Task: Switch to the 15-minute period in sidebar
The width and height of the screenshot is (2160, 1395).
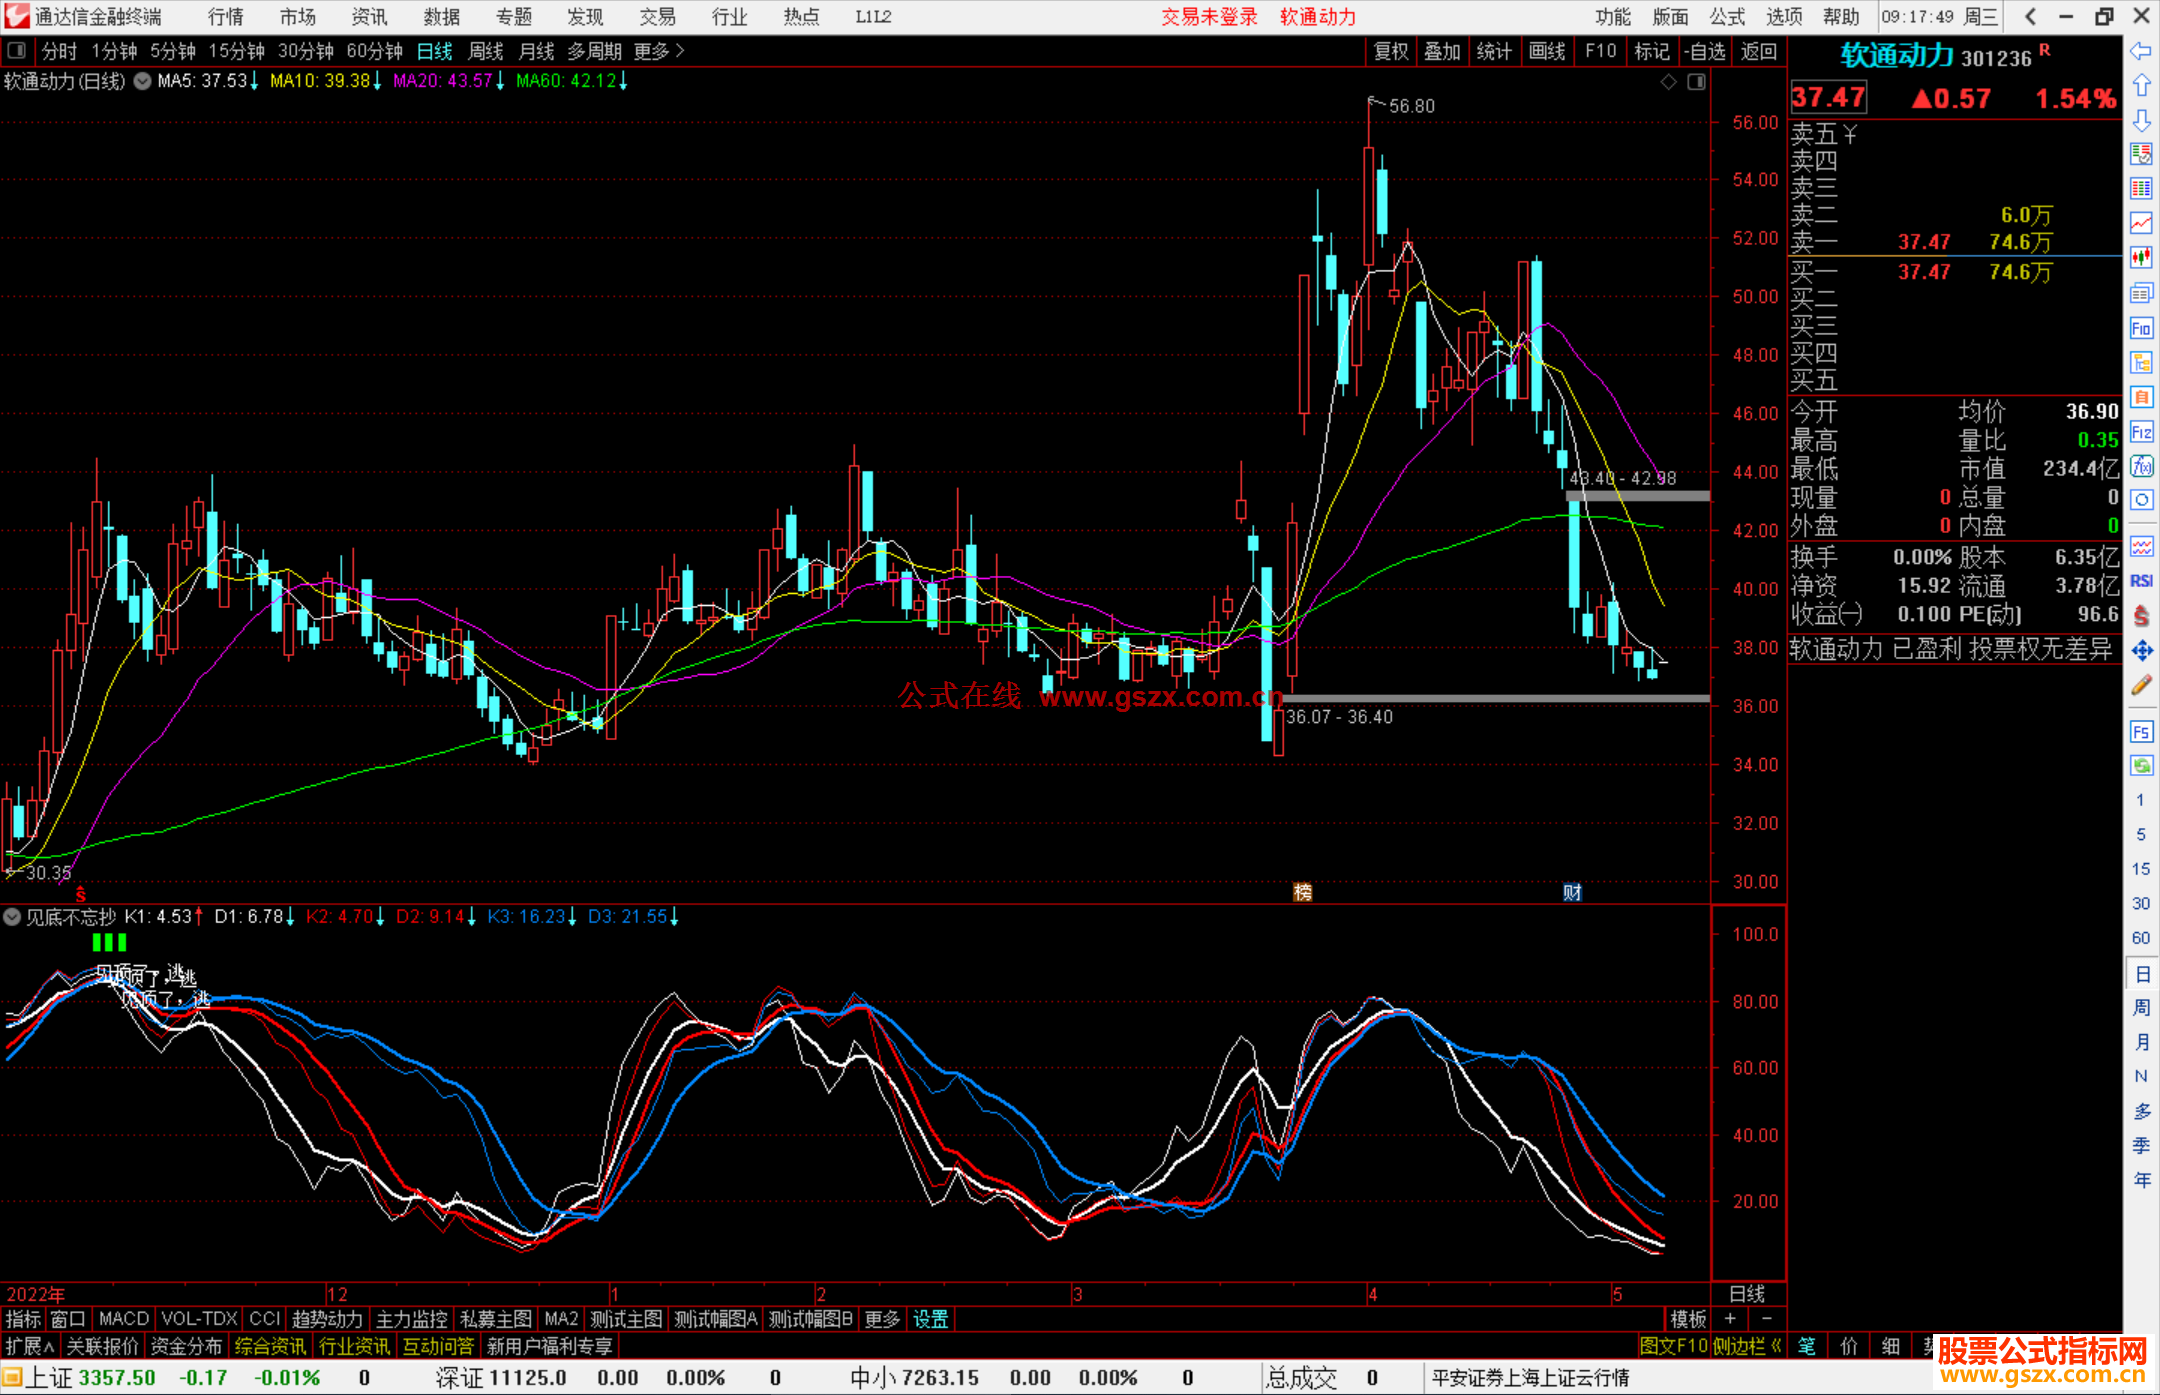Action: tap(2141, 869)
